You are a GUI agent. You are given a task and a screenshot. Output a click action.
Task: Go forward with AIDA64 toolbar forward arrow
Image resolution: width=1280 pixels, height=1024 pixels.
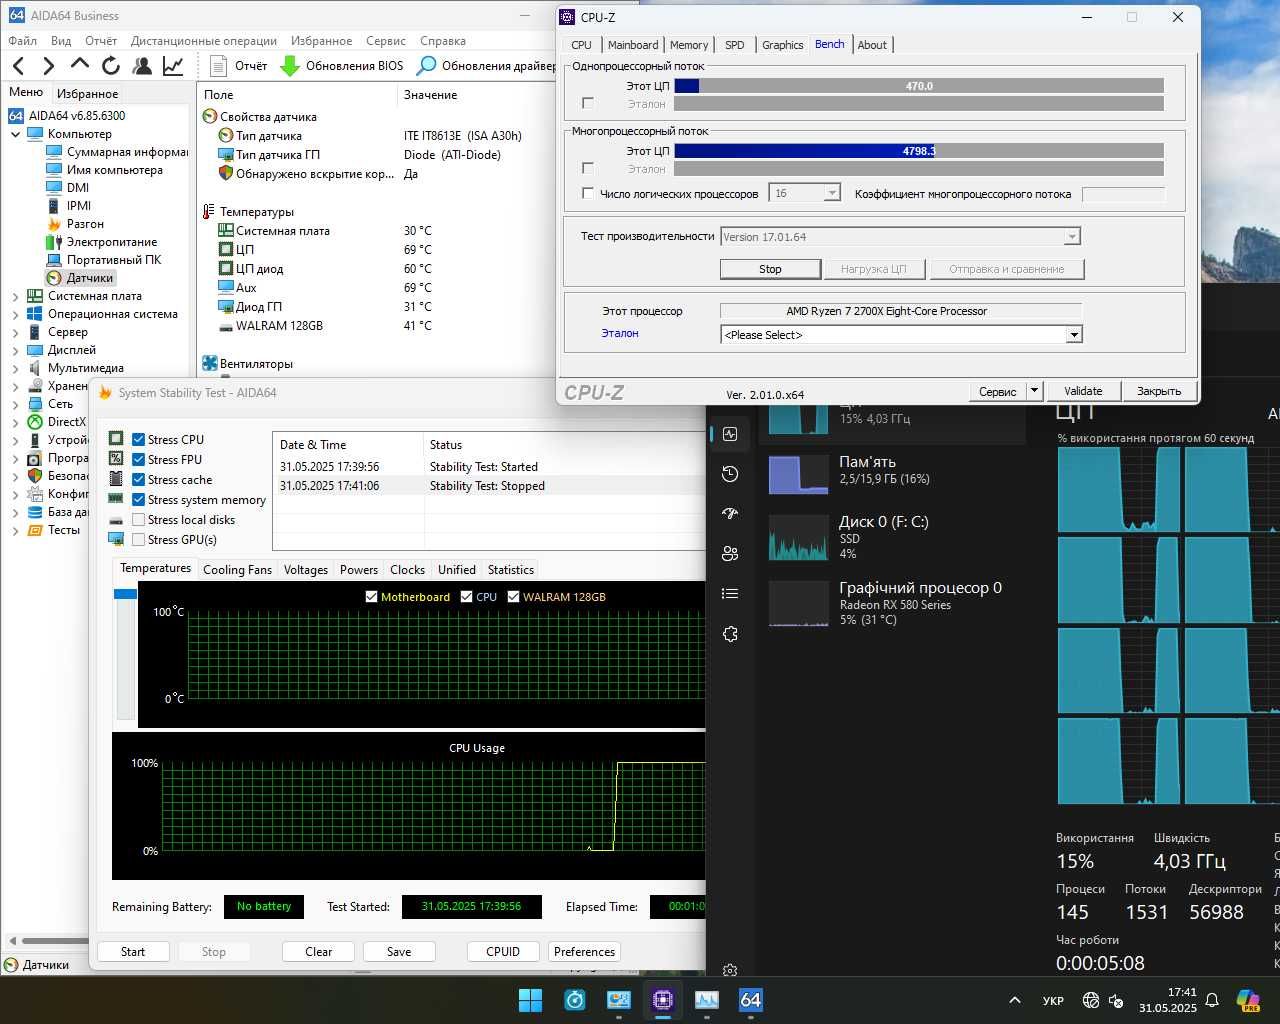click(48, 66)
